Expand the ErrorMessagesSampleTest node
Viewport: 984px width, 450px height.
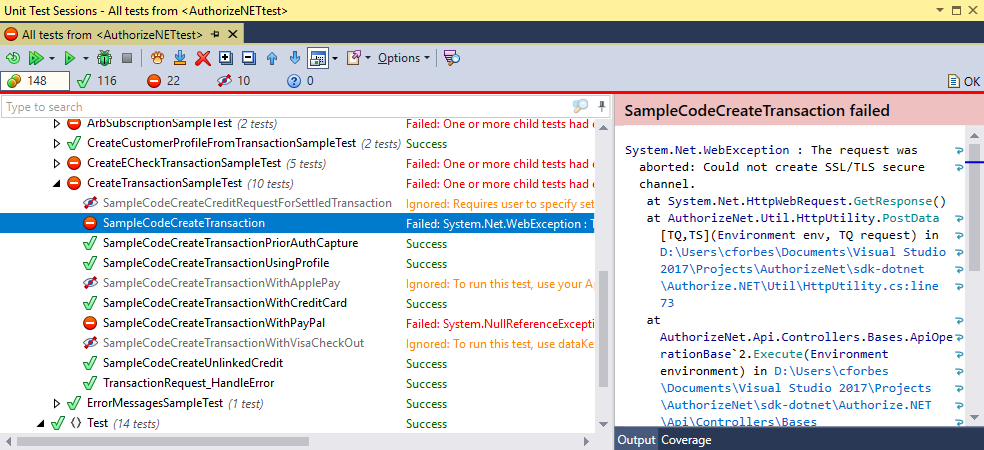[58, 403]
